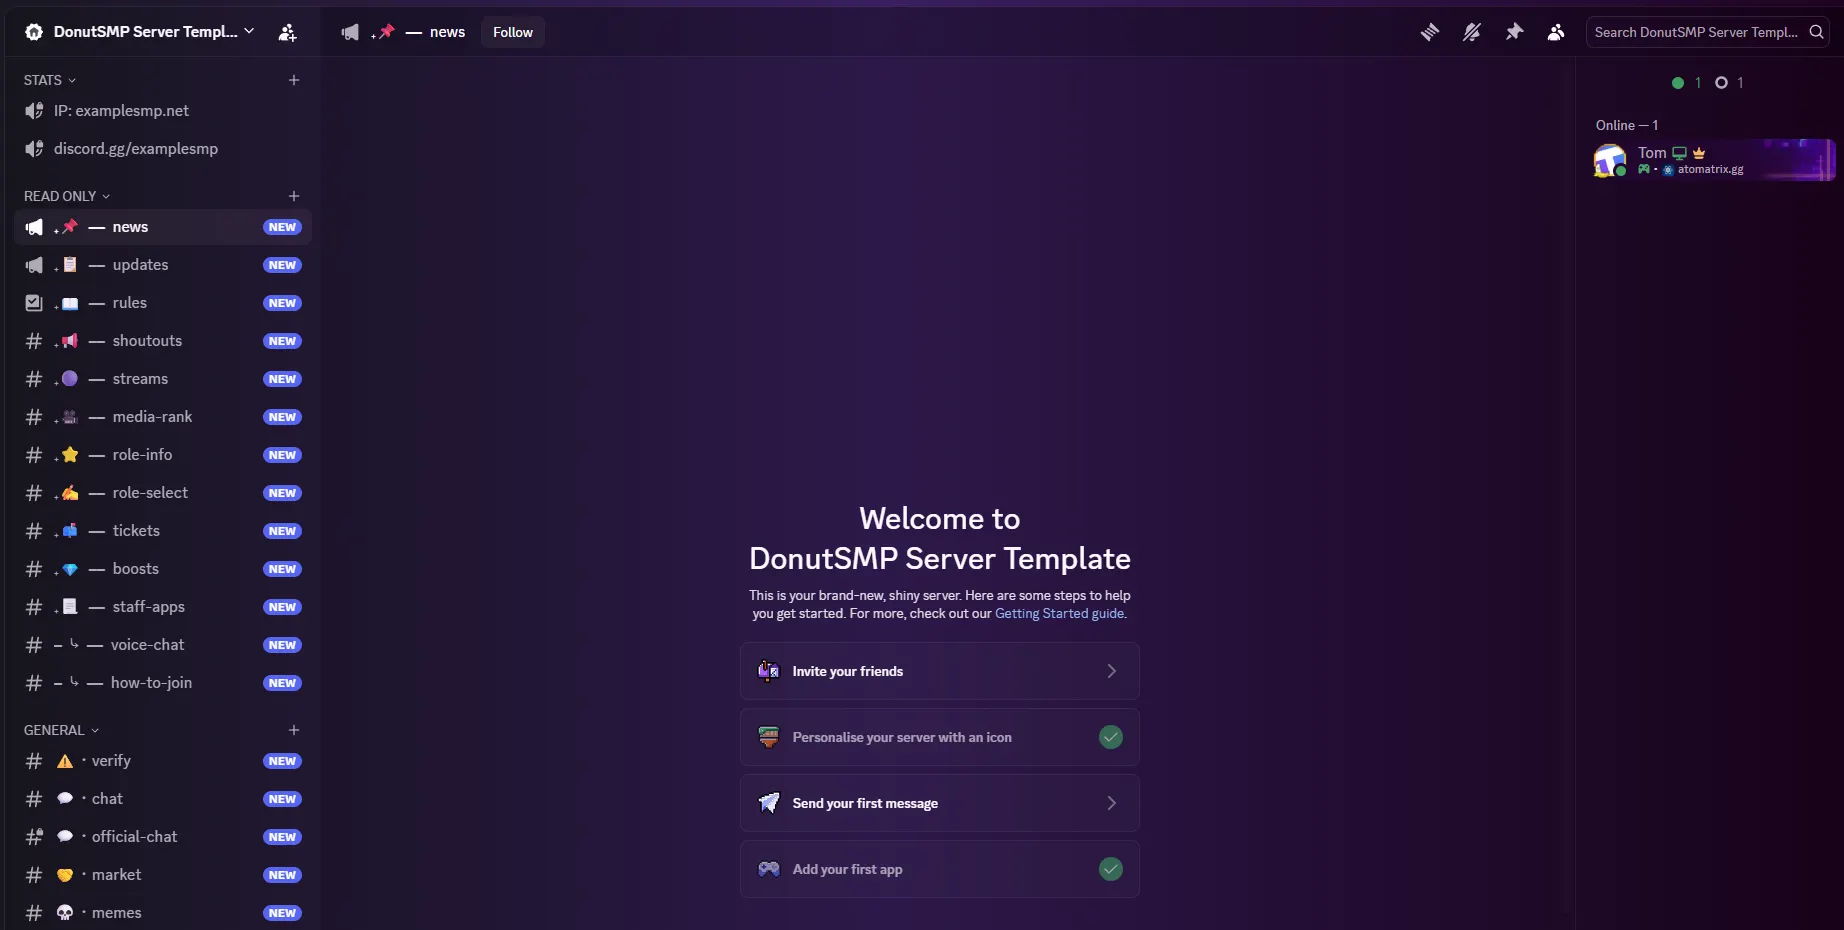Go to the verify channel
1844x930 pixels.
pyautogui.click(x=163, y=761)
